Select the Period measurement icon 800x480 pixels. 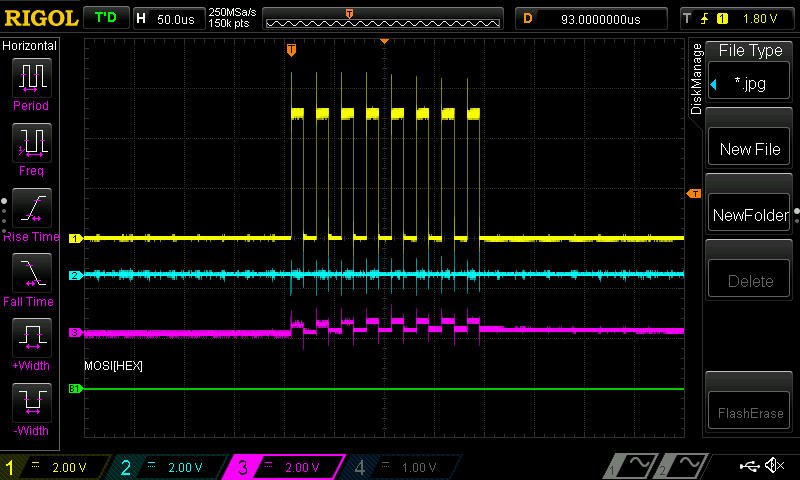32,78
